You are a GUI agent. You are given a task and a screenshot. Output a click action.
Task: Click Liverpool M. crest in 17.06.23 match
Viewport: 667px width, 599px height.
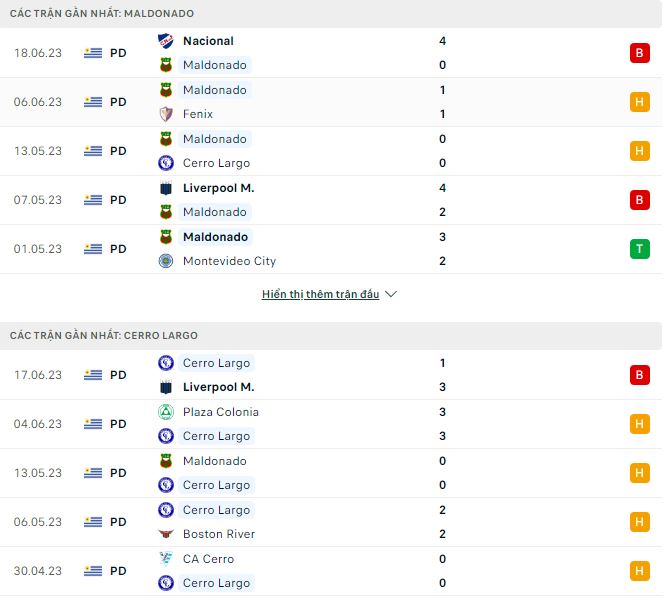(166, 387)
